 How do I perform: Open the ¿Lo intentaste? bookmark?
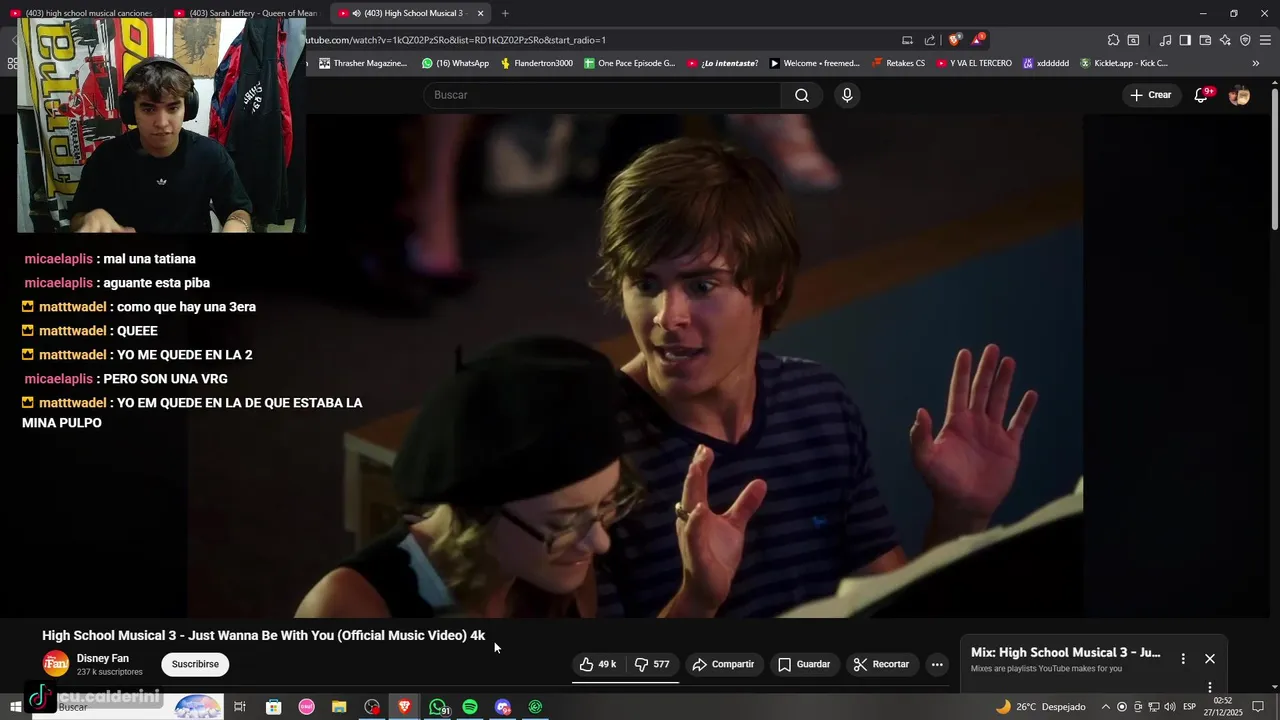tap(722, 63)
